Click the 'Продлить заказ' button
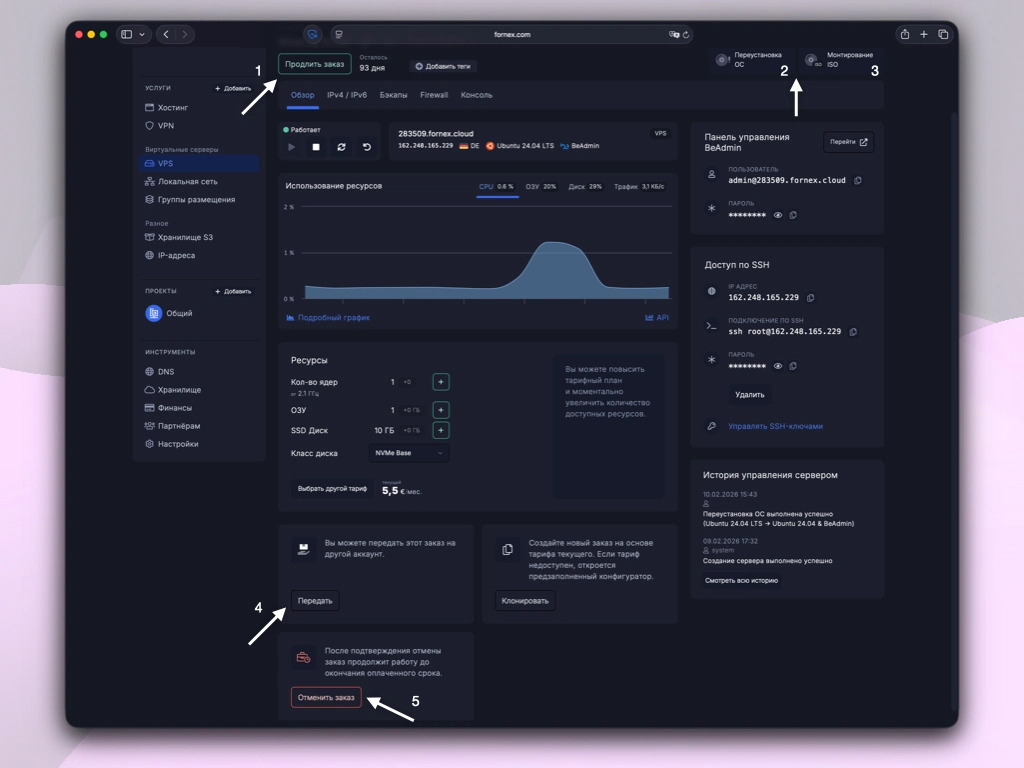 coord(315,64)
